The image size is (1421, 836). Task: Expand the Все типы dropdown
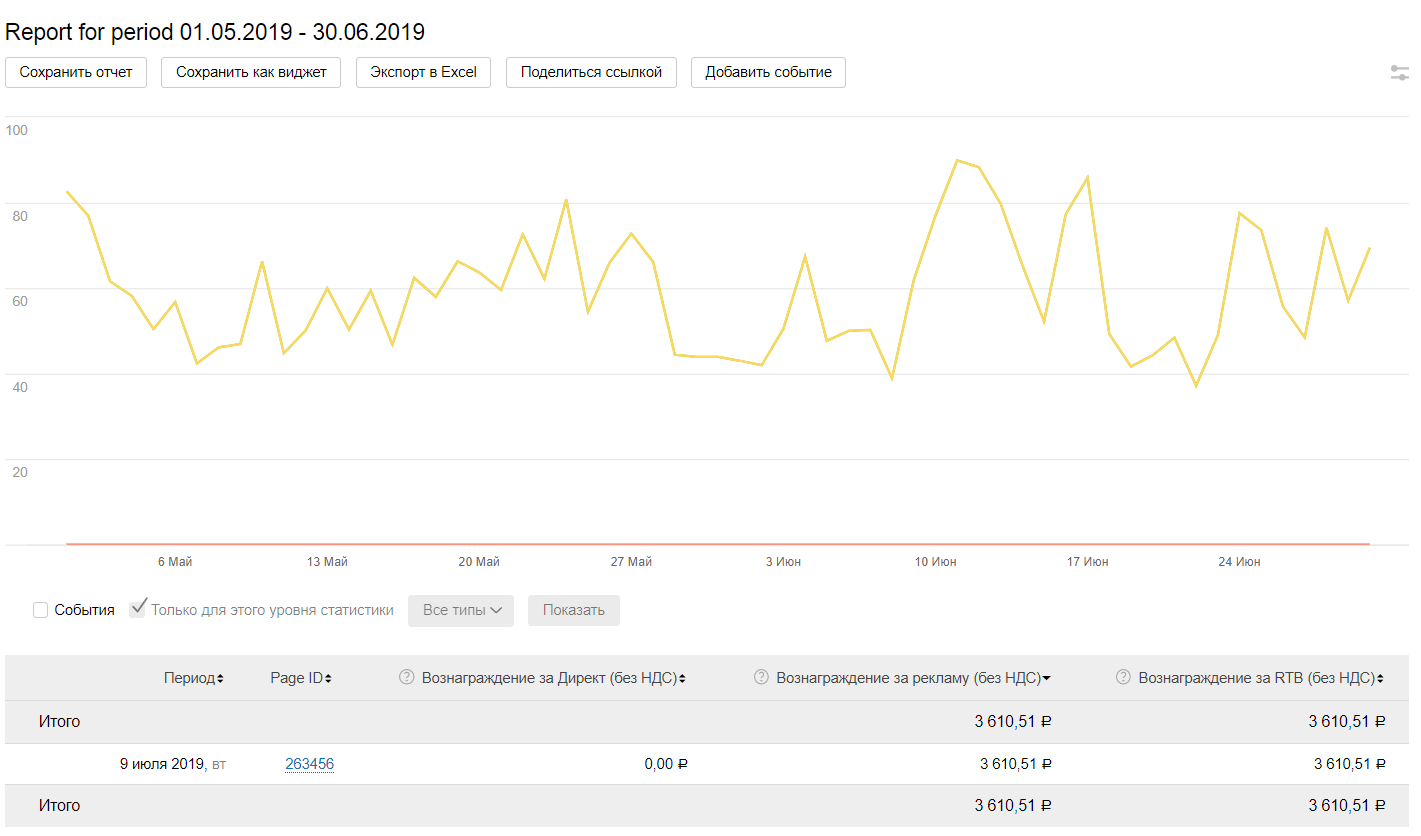point(461,610)
